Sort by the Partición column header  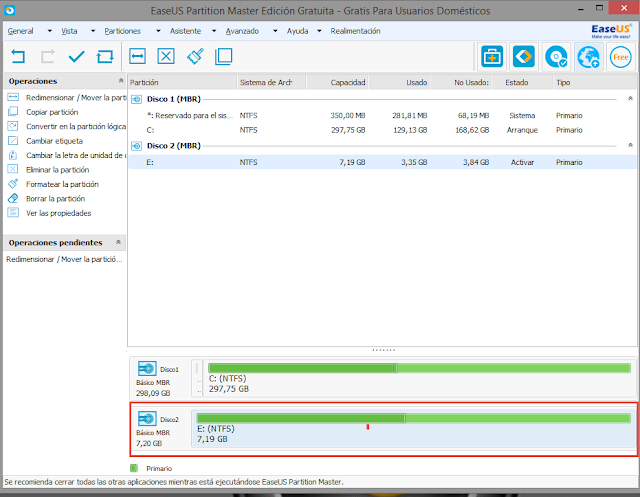tap(182, 82)
